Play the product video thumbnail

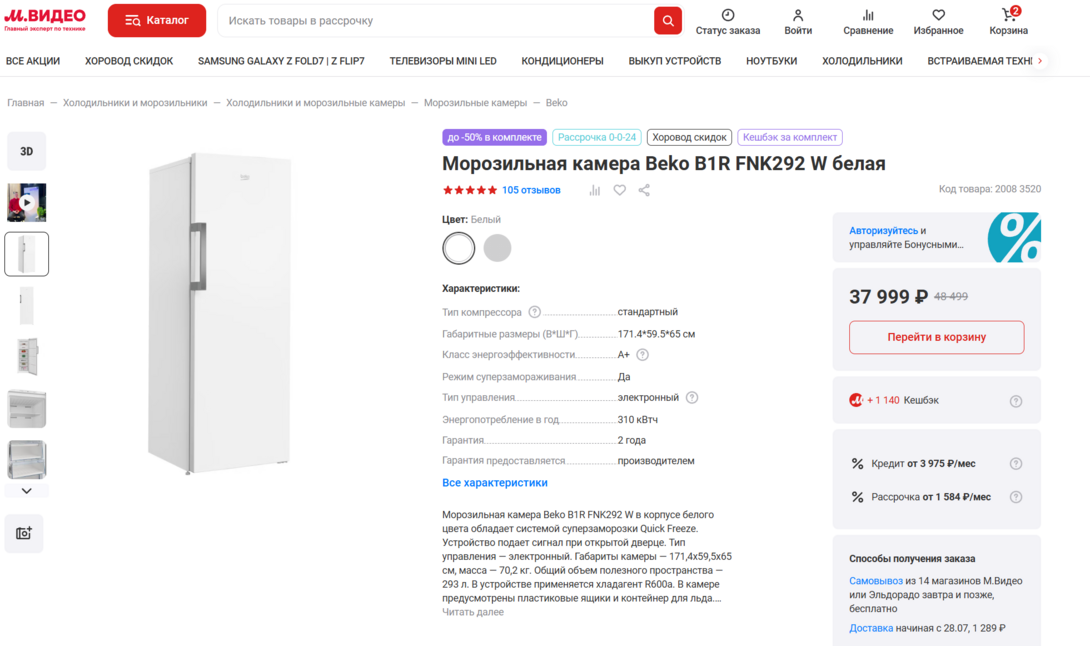26,202
